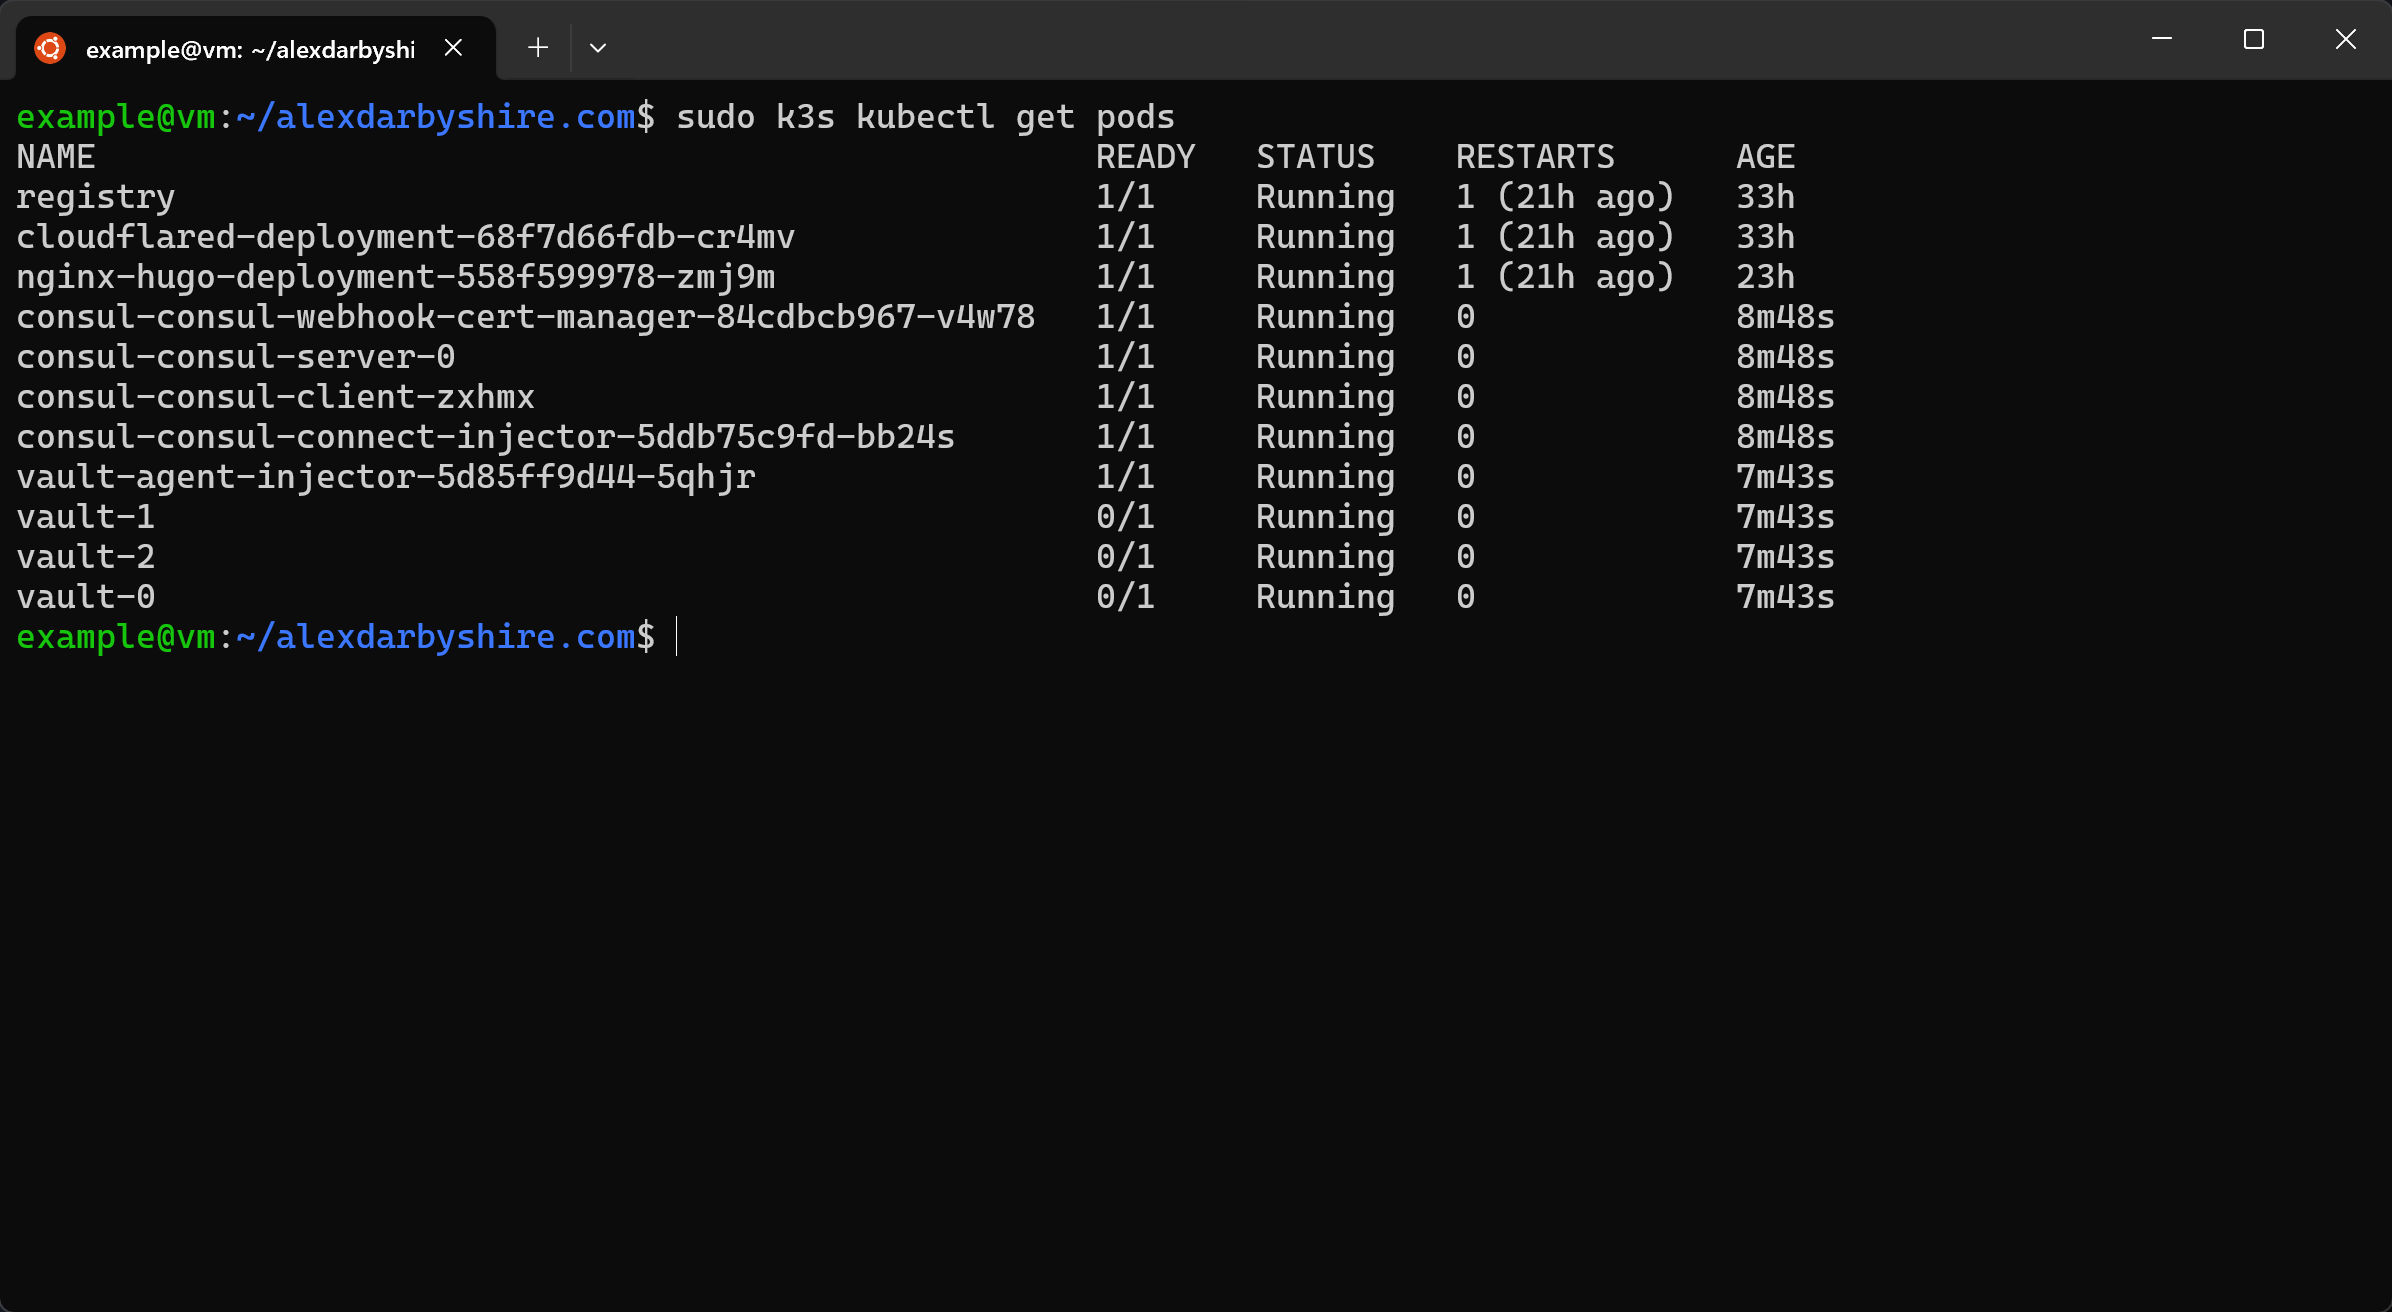This screenshot has width=2392, height=1312.
Task: Click the consul-consul-webhook-cert-manager pod name
Action: [x=526, y=317]
